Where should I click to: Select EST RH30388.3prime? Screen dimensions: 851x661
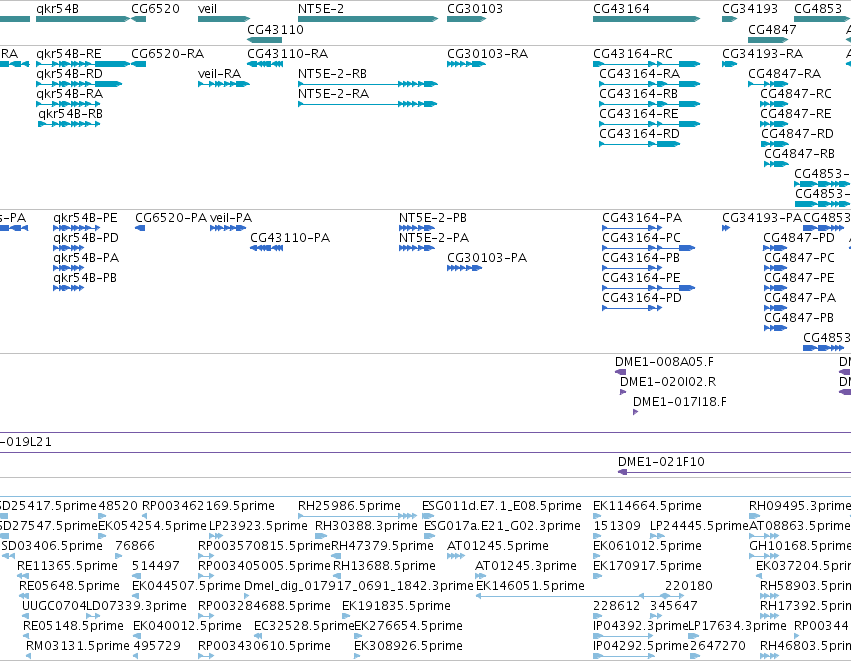click(366, 526)
